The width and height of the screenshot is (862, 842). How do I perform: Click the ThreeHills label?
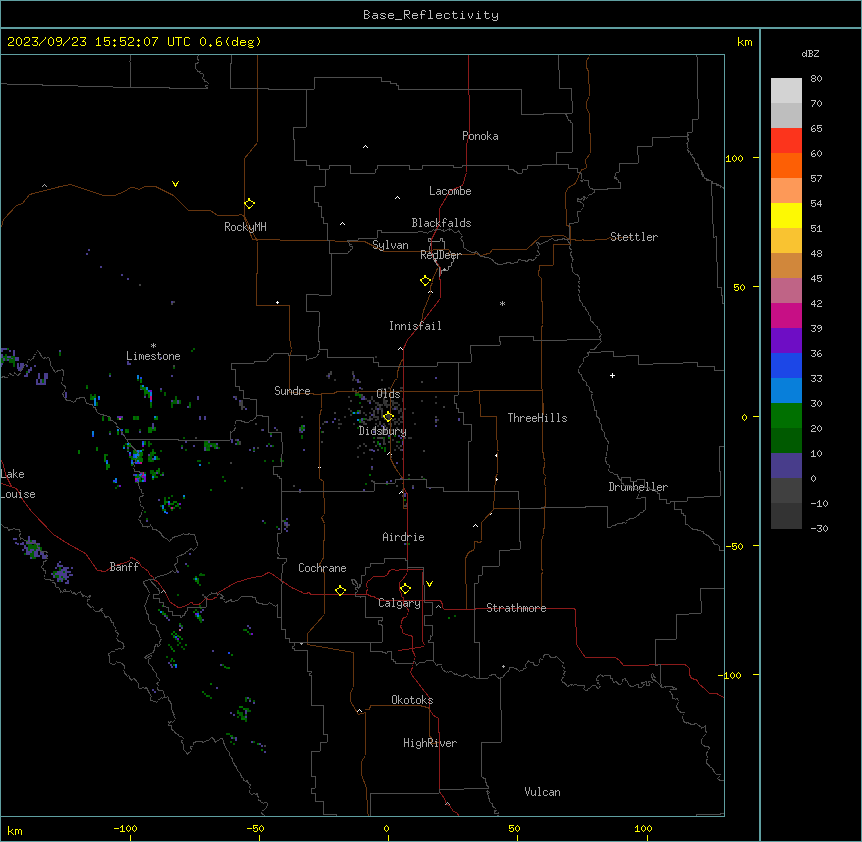(537, 418)
